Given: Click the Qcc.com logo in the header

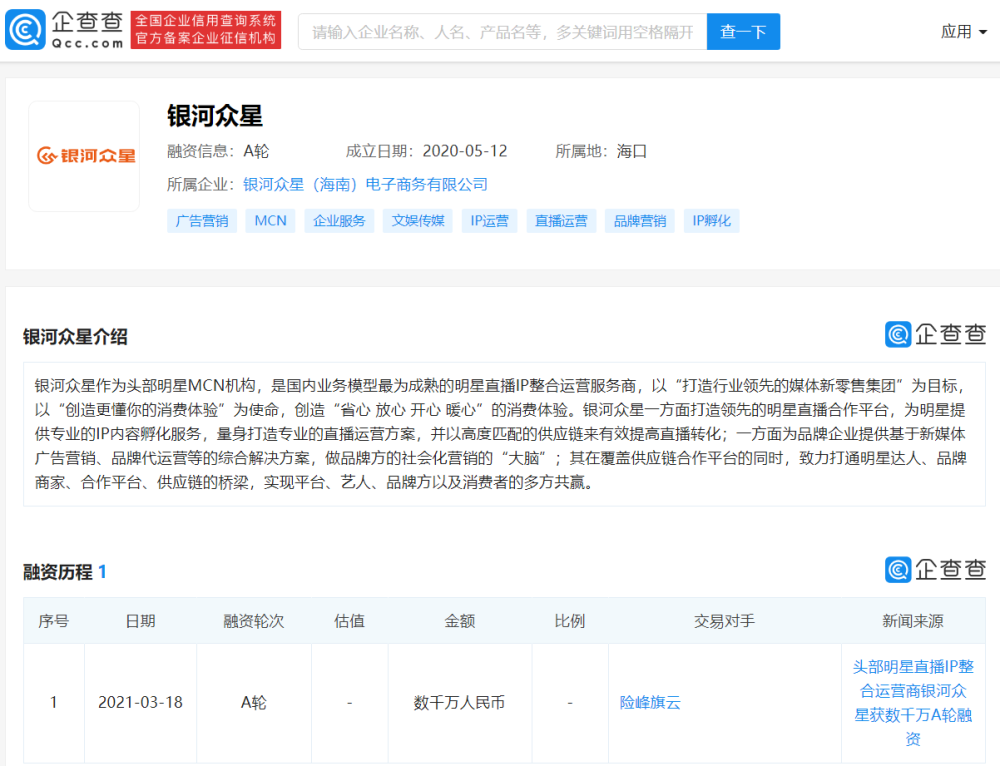Looking at the screenshot, I should 64,30.
